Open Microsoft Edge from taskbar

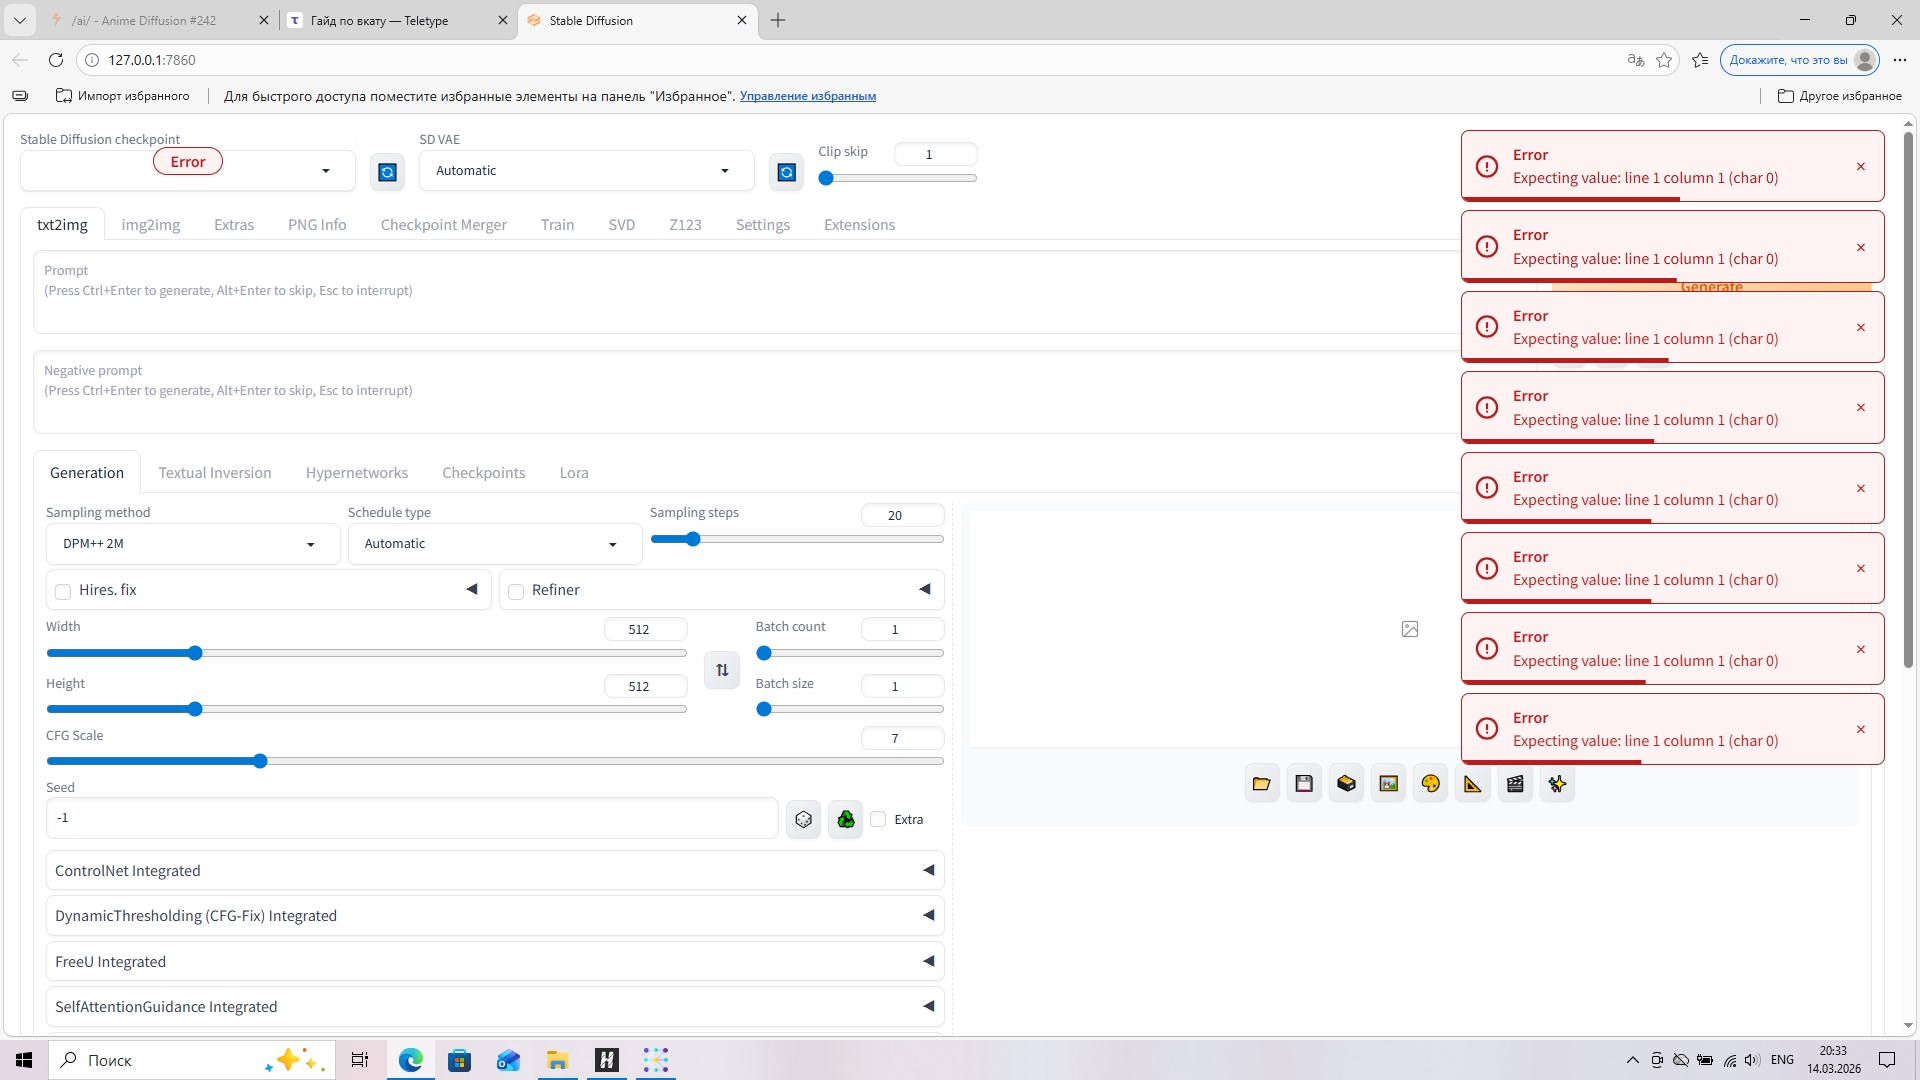pyautogui.click(x=411, y=1060)
